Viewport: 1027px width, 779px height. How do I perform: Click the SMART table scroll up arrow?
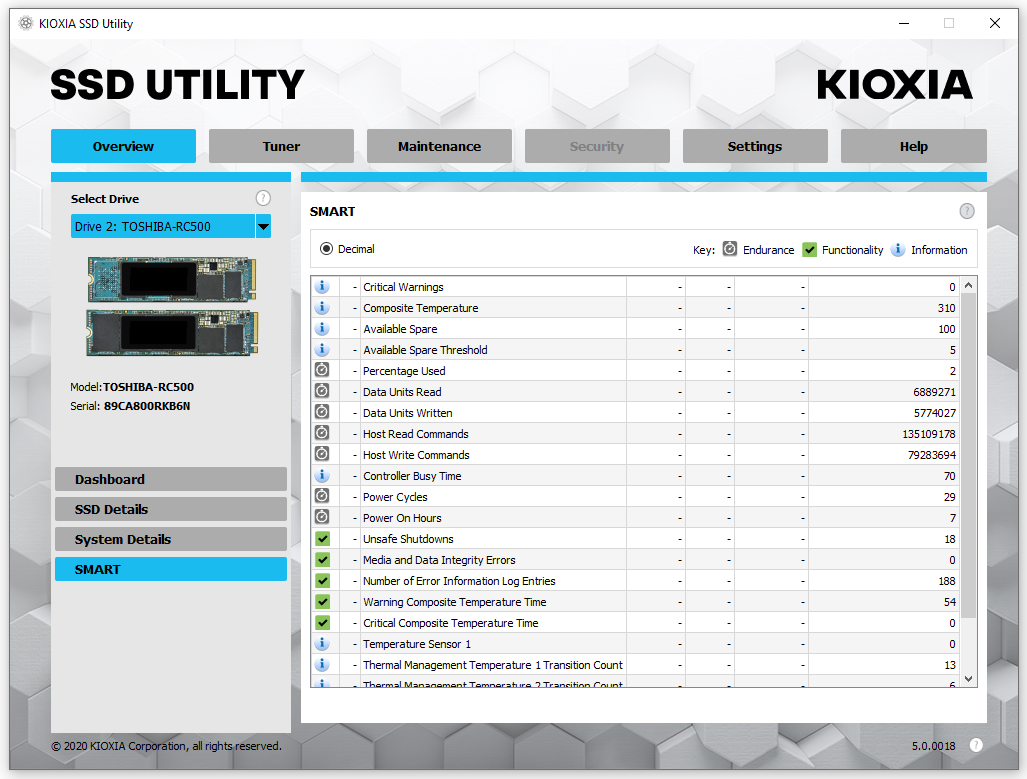[969, 285]
